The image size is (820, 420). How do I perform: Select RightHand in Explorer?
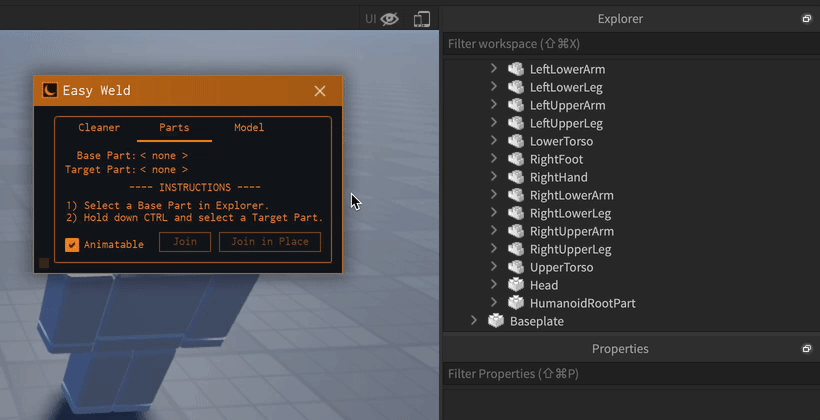[x=559, y=178]
